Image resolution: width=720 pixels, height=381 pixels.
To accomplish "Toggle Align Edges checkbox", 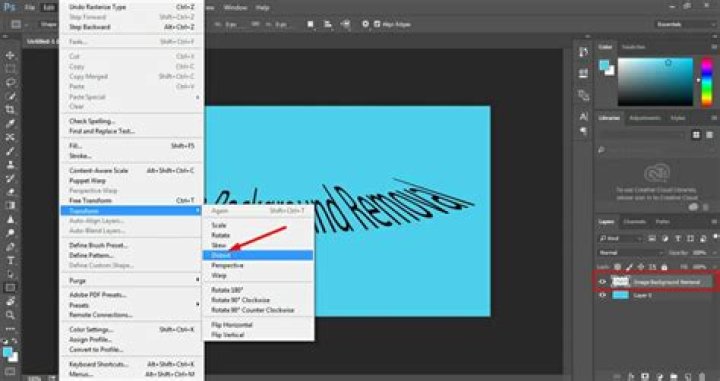I will (377, 24).
